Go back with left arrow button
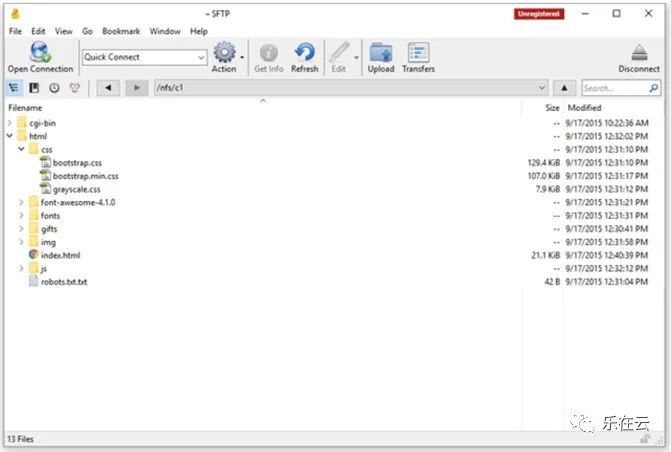The image size is (671, 452). pyautogui.click(x=108, y=88)
